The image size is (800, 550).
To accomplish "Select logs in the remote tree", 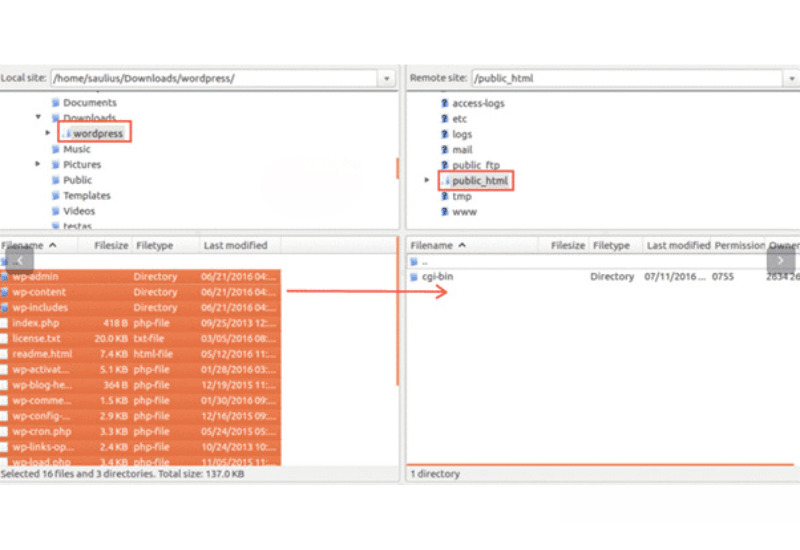I will (462, 134).
